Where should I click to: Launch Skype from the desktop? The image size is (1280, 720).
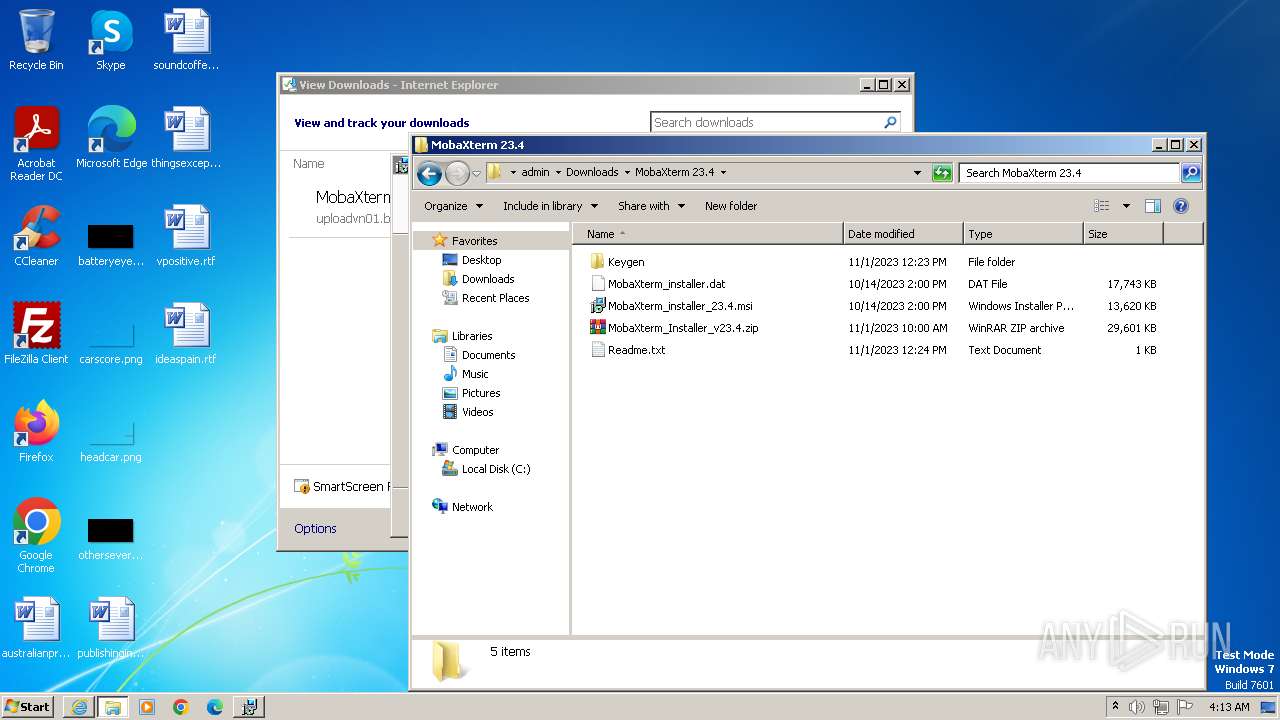[x=110, y=40]
